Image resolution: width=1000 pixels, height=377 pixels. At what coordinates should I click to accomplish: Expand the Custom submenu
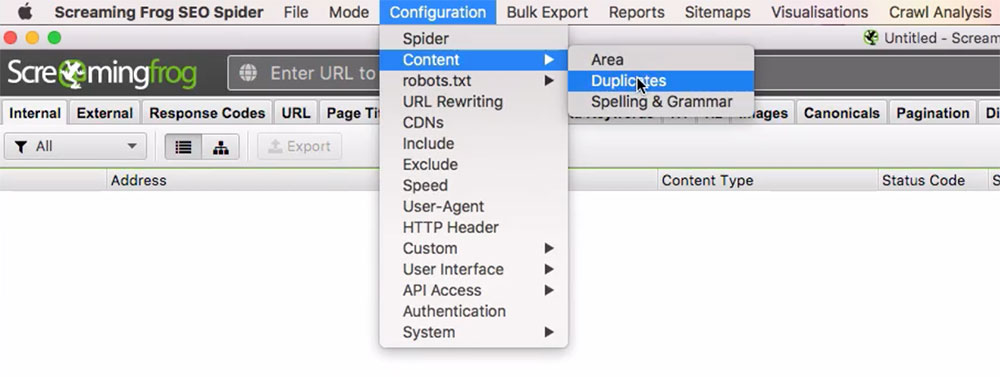coord(473,248)
